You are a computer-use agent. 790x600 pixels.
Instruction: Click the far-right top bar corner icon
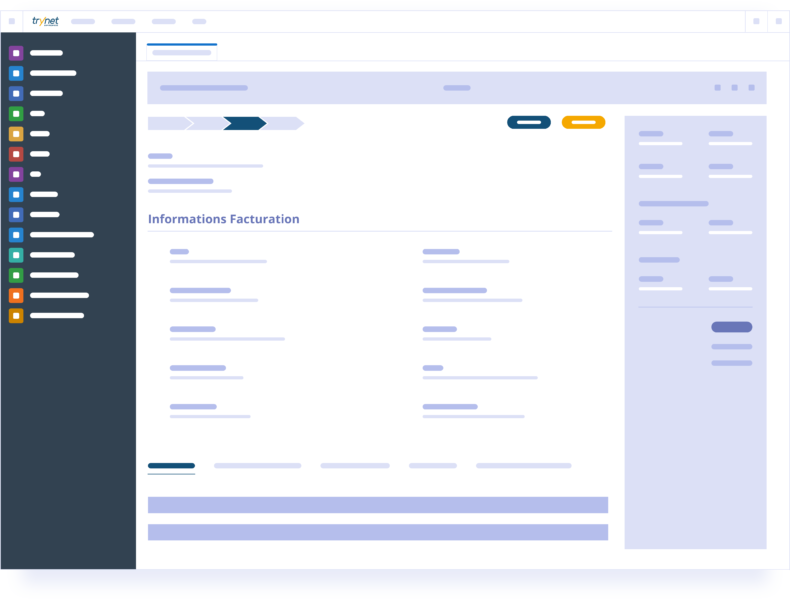click(x=778, y=21)
